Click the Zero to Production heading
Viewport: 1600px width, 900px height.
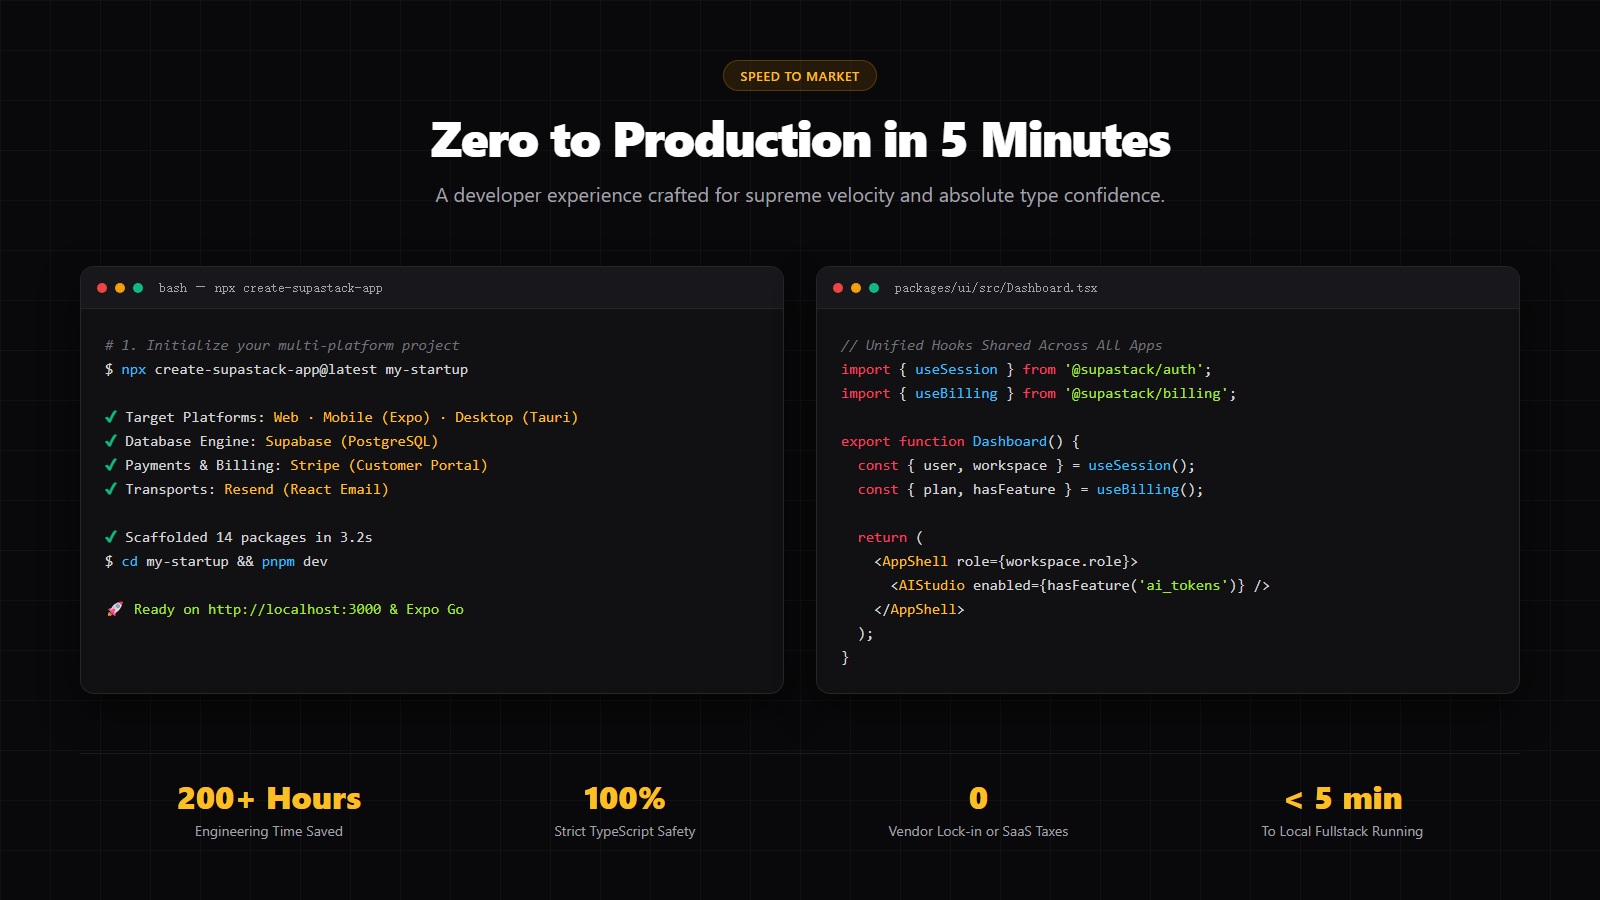pyautogui.click(x=800, y=140)
